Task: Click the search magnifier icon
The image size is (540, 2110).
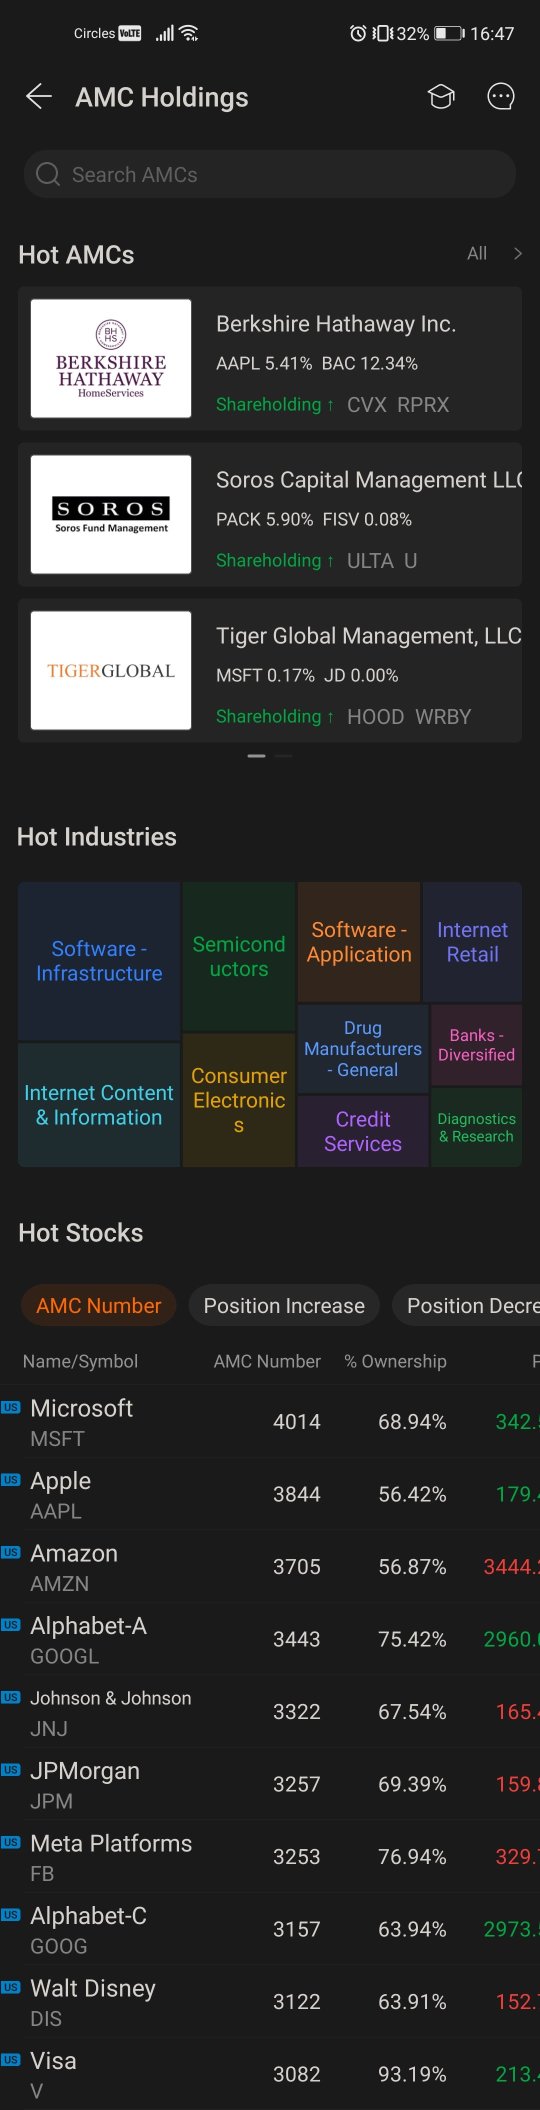Action: tap(48, 174)
